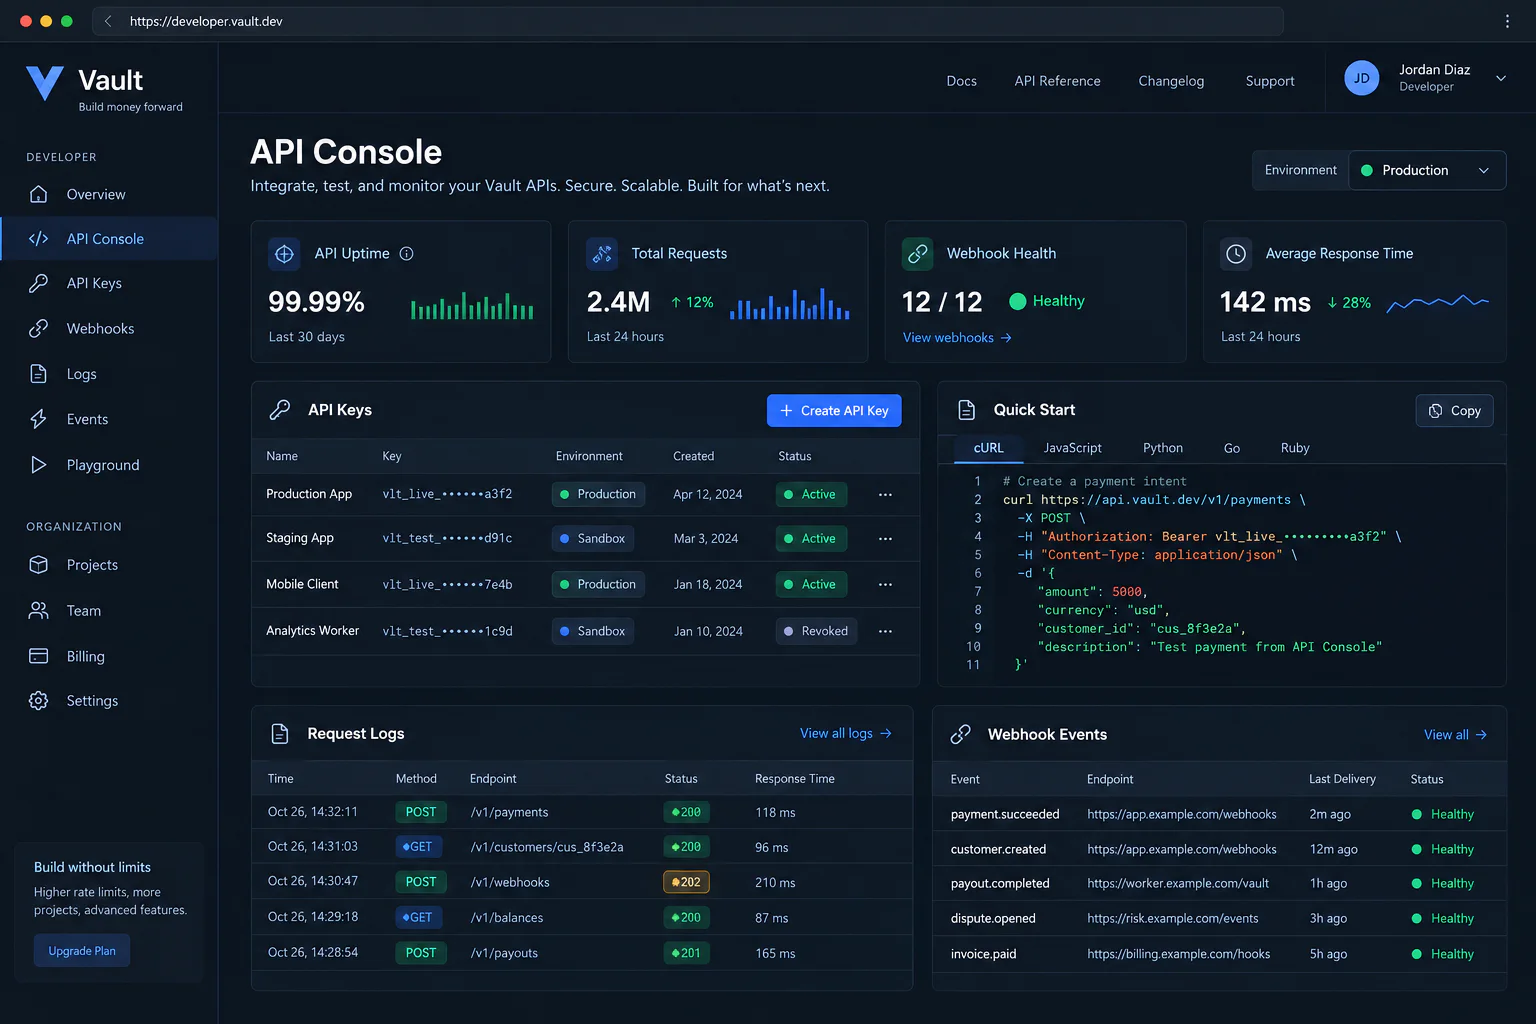Open Webhooks via its sidebar link icon
Image resolution: width=1536 pixels, height=1024 pixels.
[39, 328]
